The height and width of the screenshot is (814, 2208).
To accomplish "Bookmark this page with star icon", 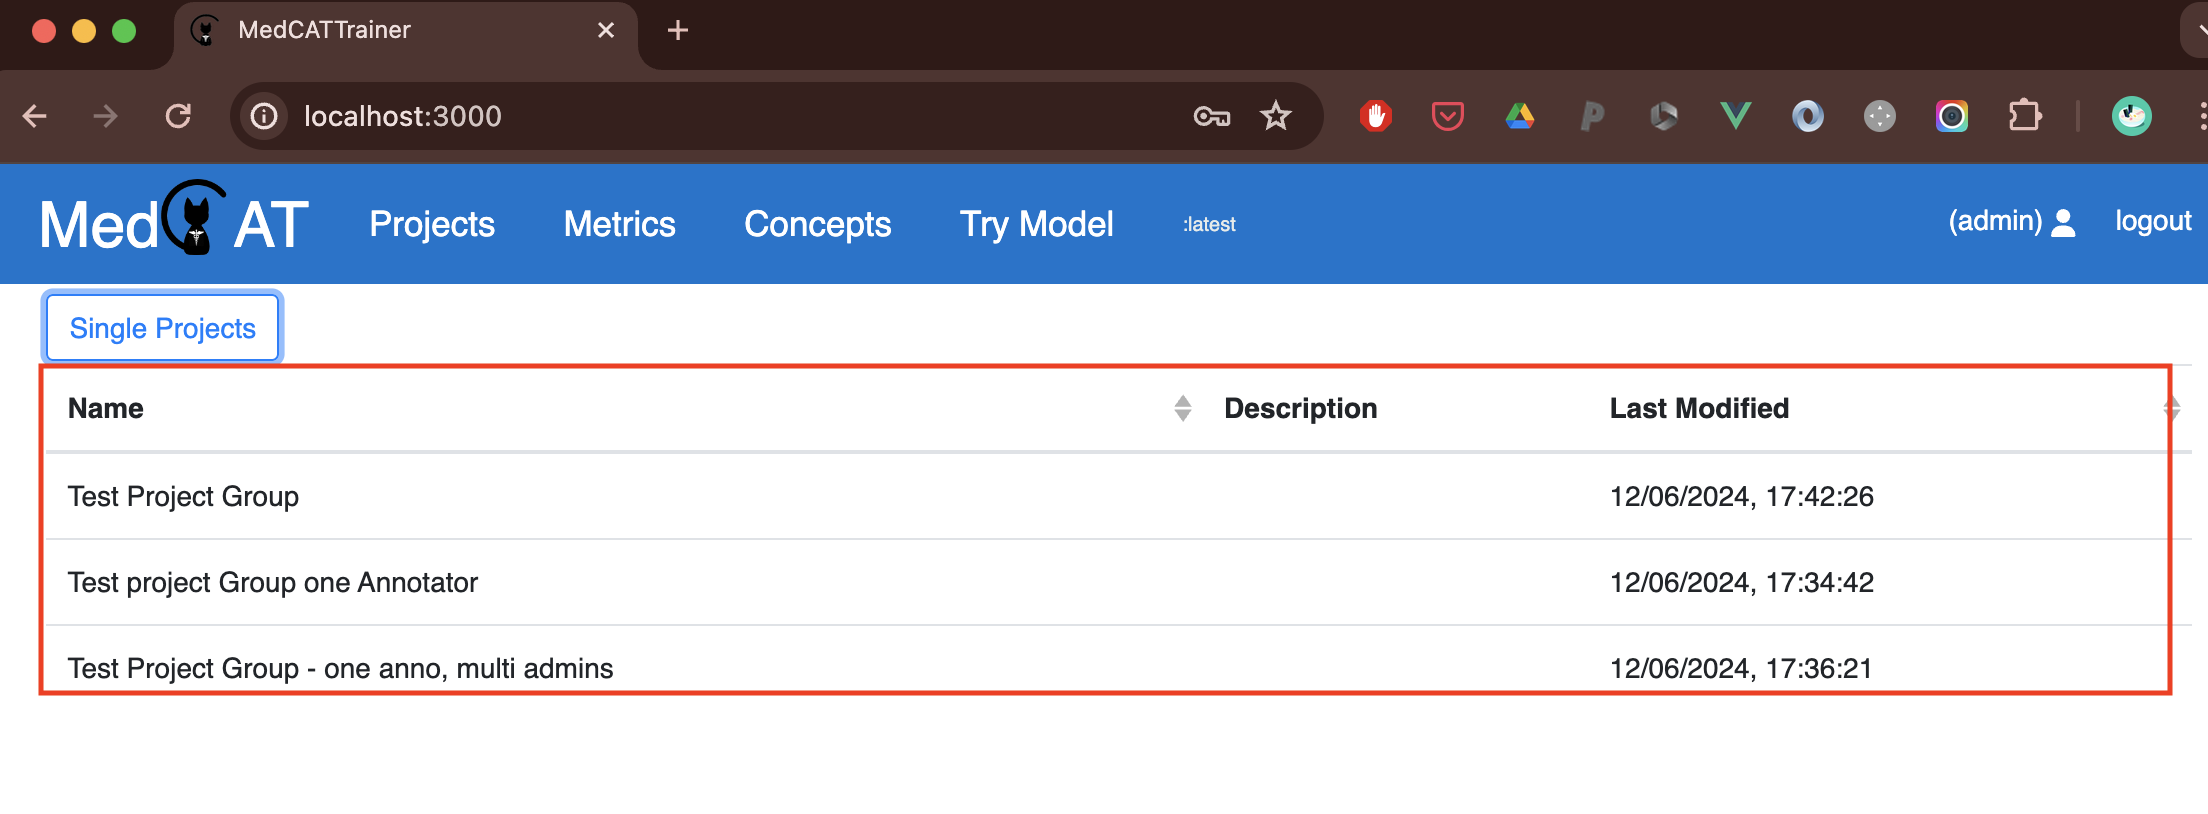I will pos(1276,116).
